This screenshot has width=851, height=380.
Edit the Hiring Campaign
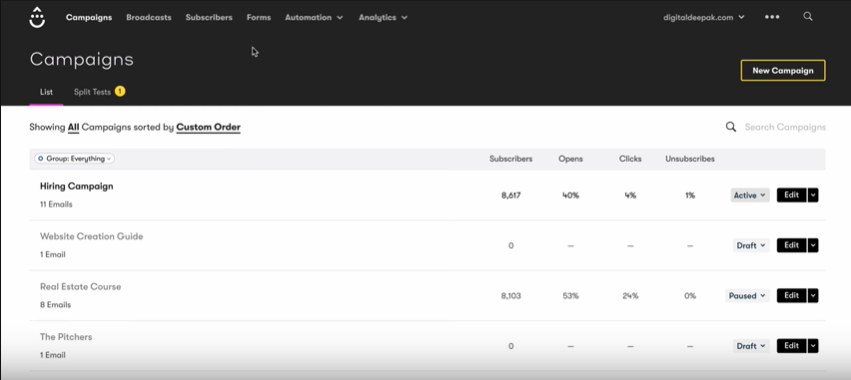coord(791,195)
